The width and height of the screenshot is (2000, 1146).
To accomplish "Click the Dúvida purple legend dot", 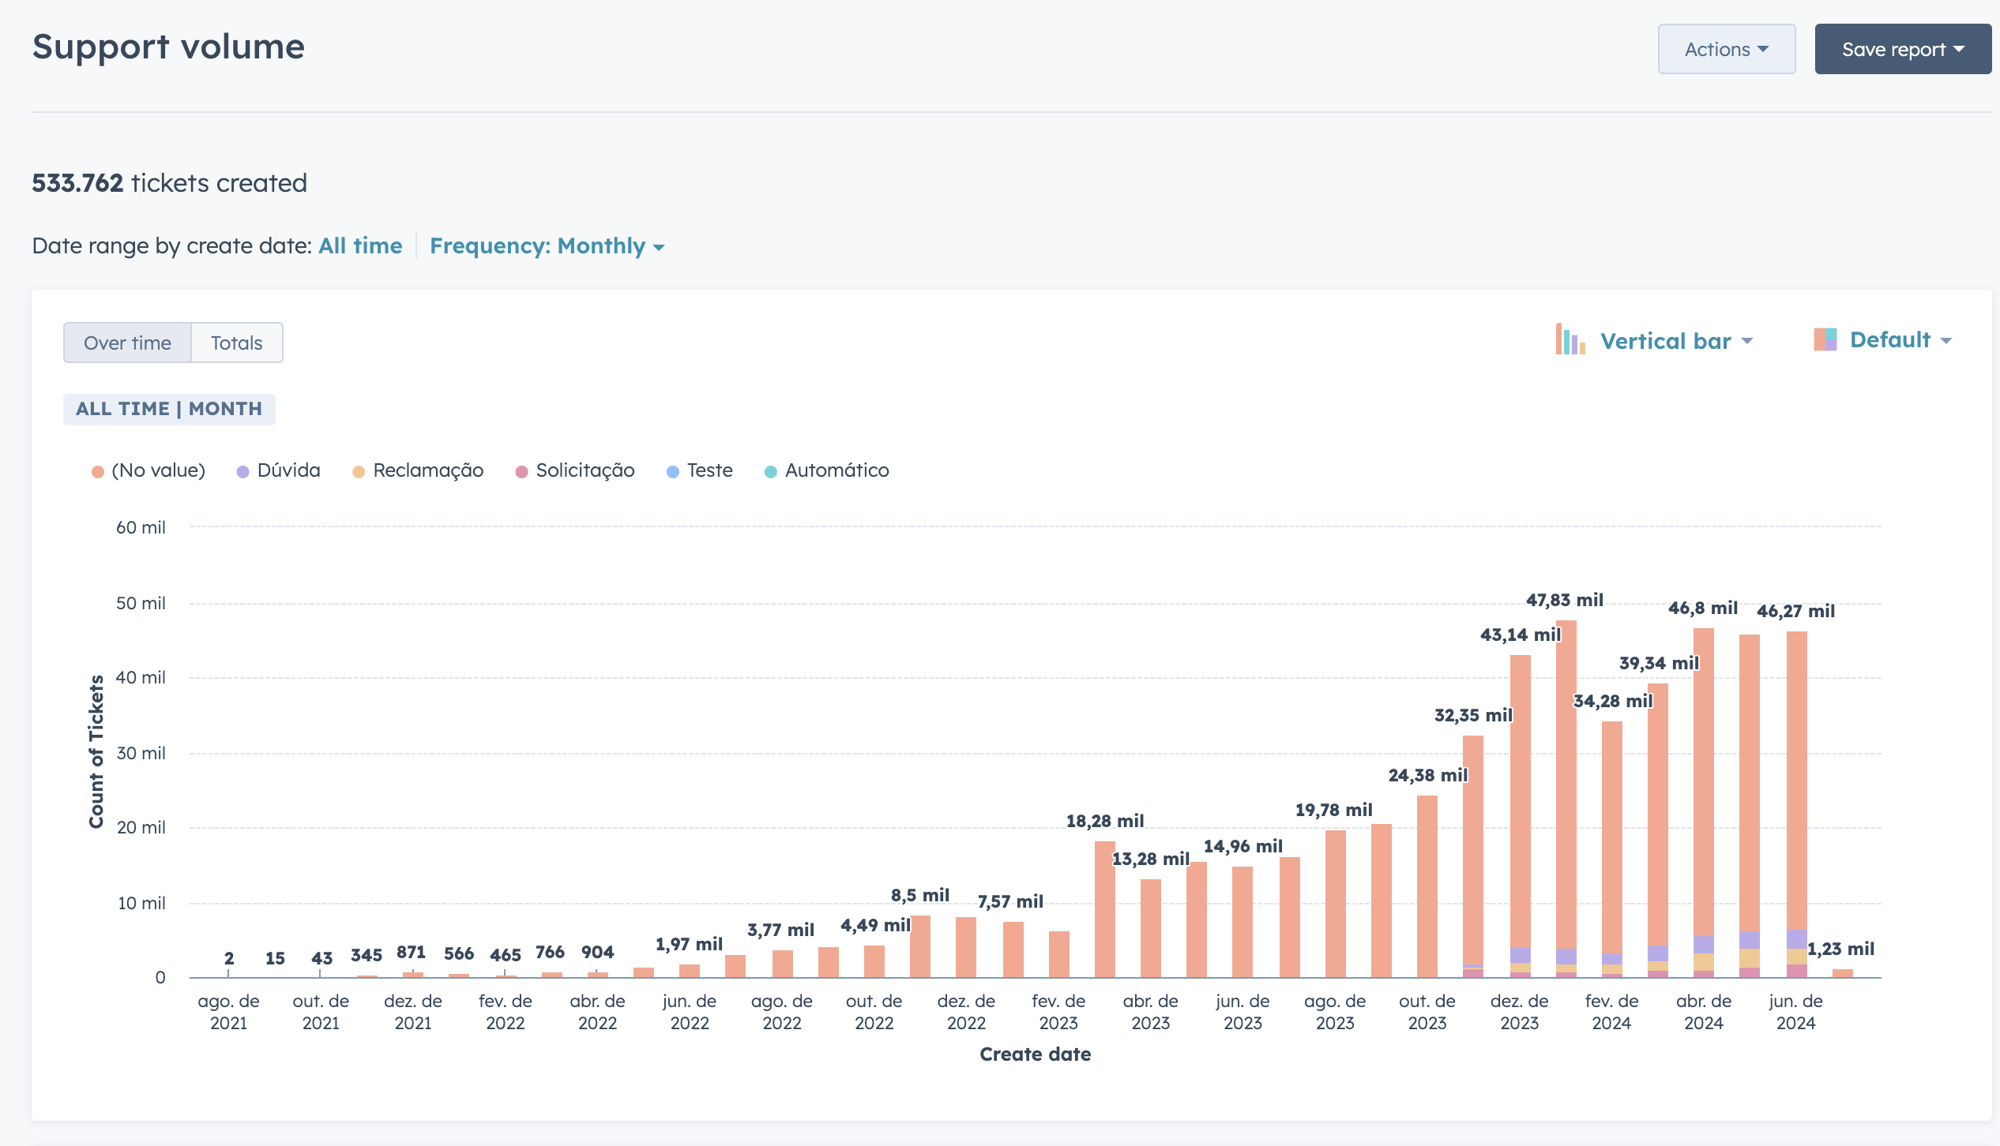I will pos(243,472).
